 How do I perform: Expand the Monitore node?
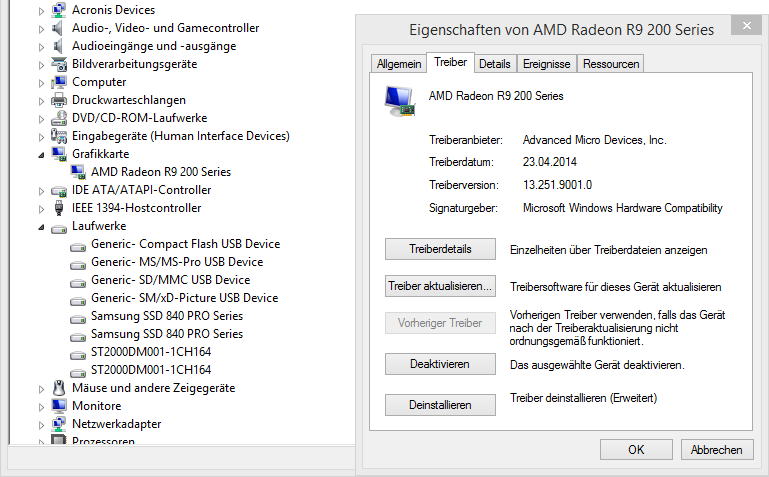(x=41, y=407)
